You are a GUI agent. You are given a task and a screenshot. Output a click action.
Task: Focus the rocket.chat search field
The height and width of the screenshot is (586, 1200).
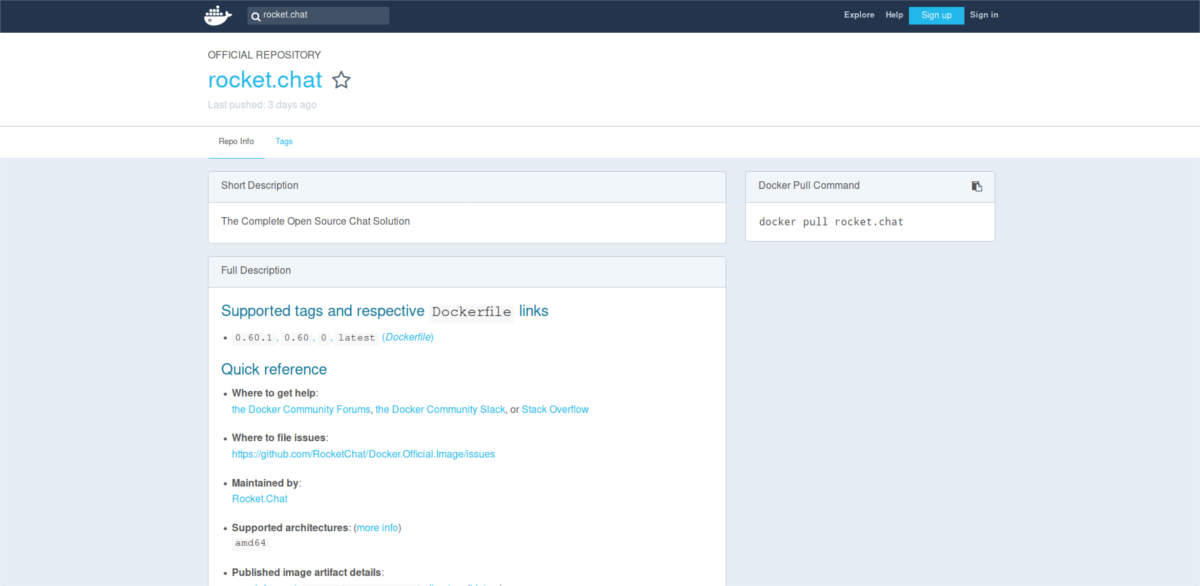click(319, 15)
